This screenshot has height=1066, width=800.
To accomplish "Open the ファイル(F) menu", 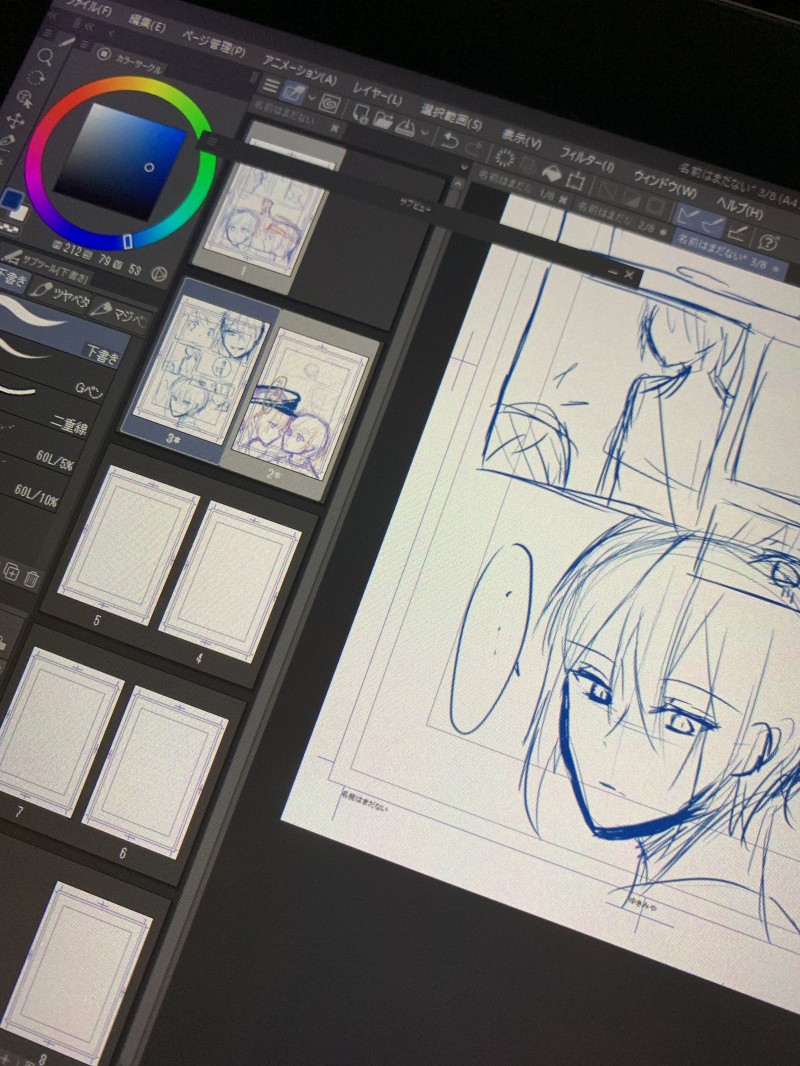I will coord(90,7).
